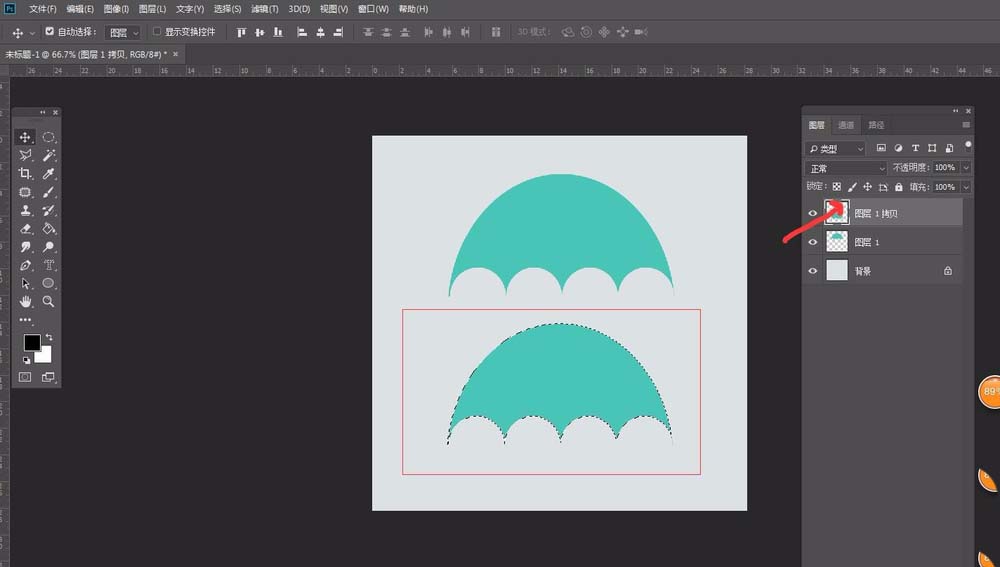Enable 显示变换控件 checkbox
Viewport: 1000px width, 567px height.
point(157,32)
